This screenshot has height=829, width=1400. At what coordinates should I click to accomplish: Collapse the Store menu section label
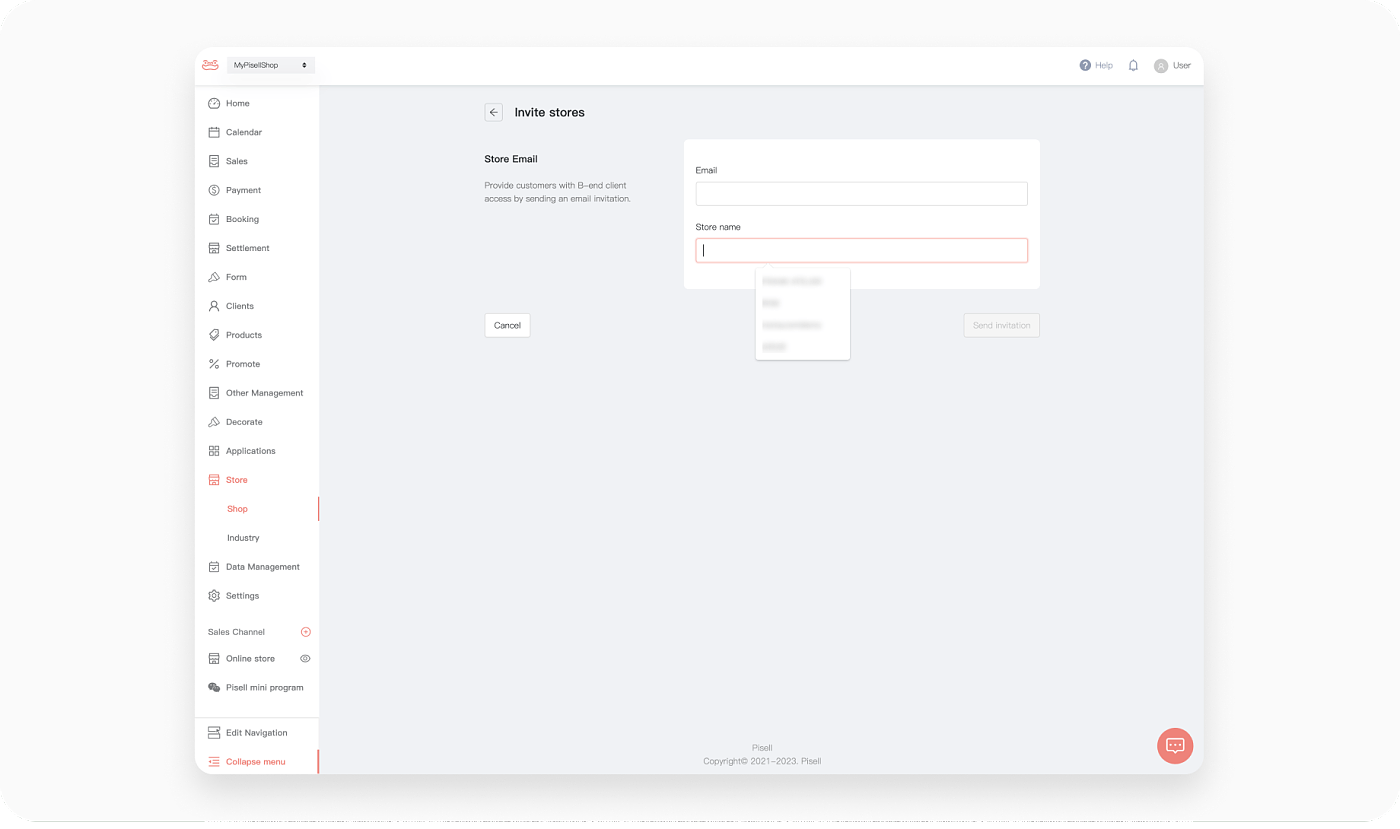point(237,480)
